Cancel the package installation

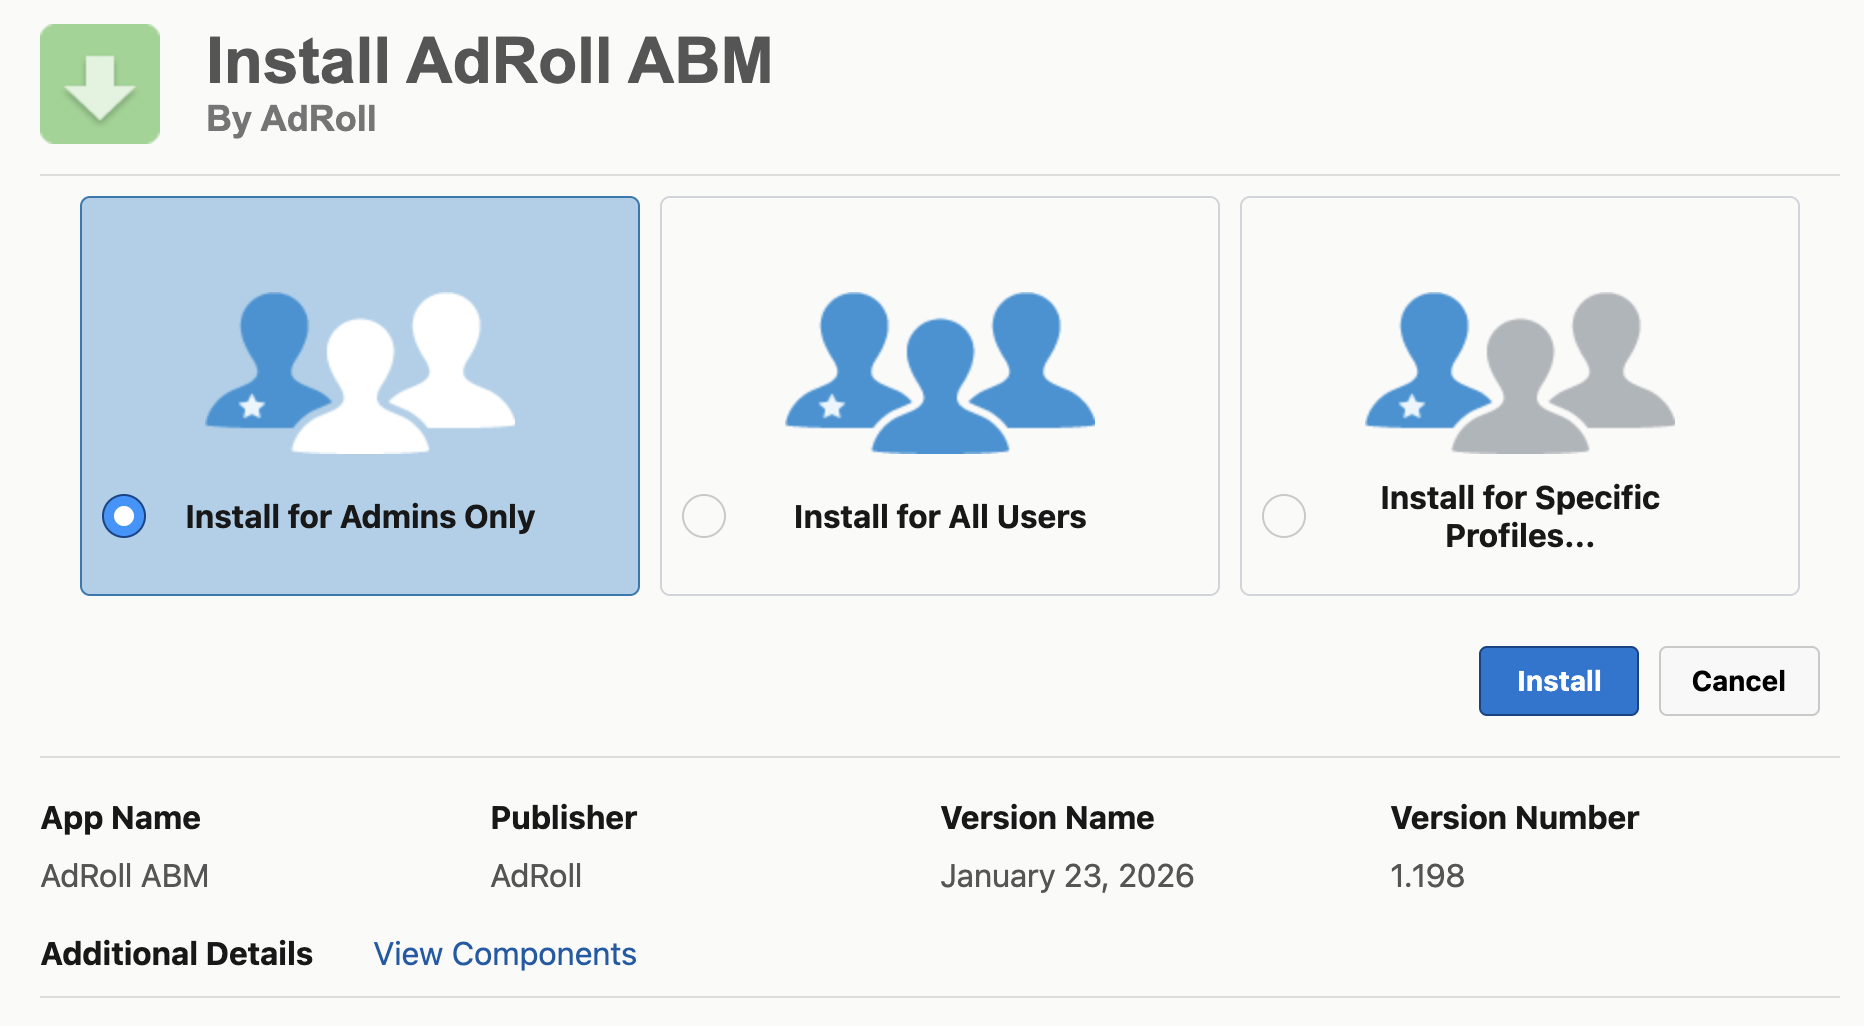point(1738,681)
